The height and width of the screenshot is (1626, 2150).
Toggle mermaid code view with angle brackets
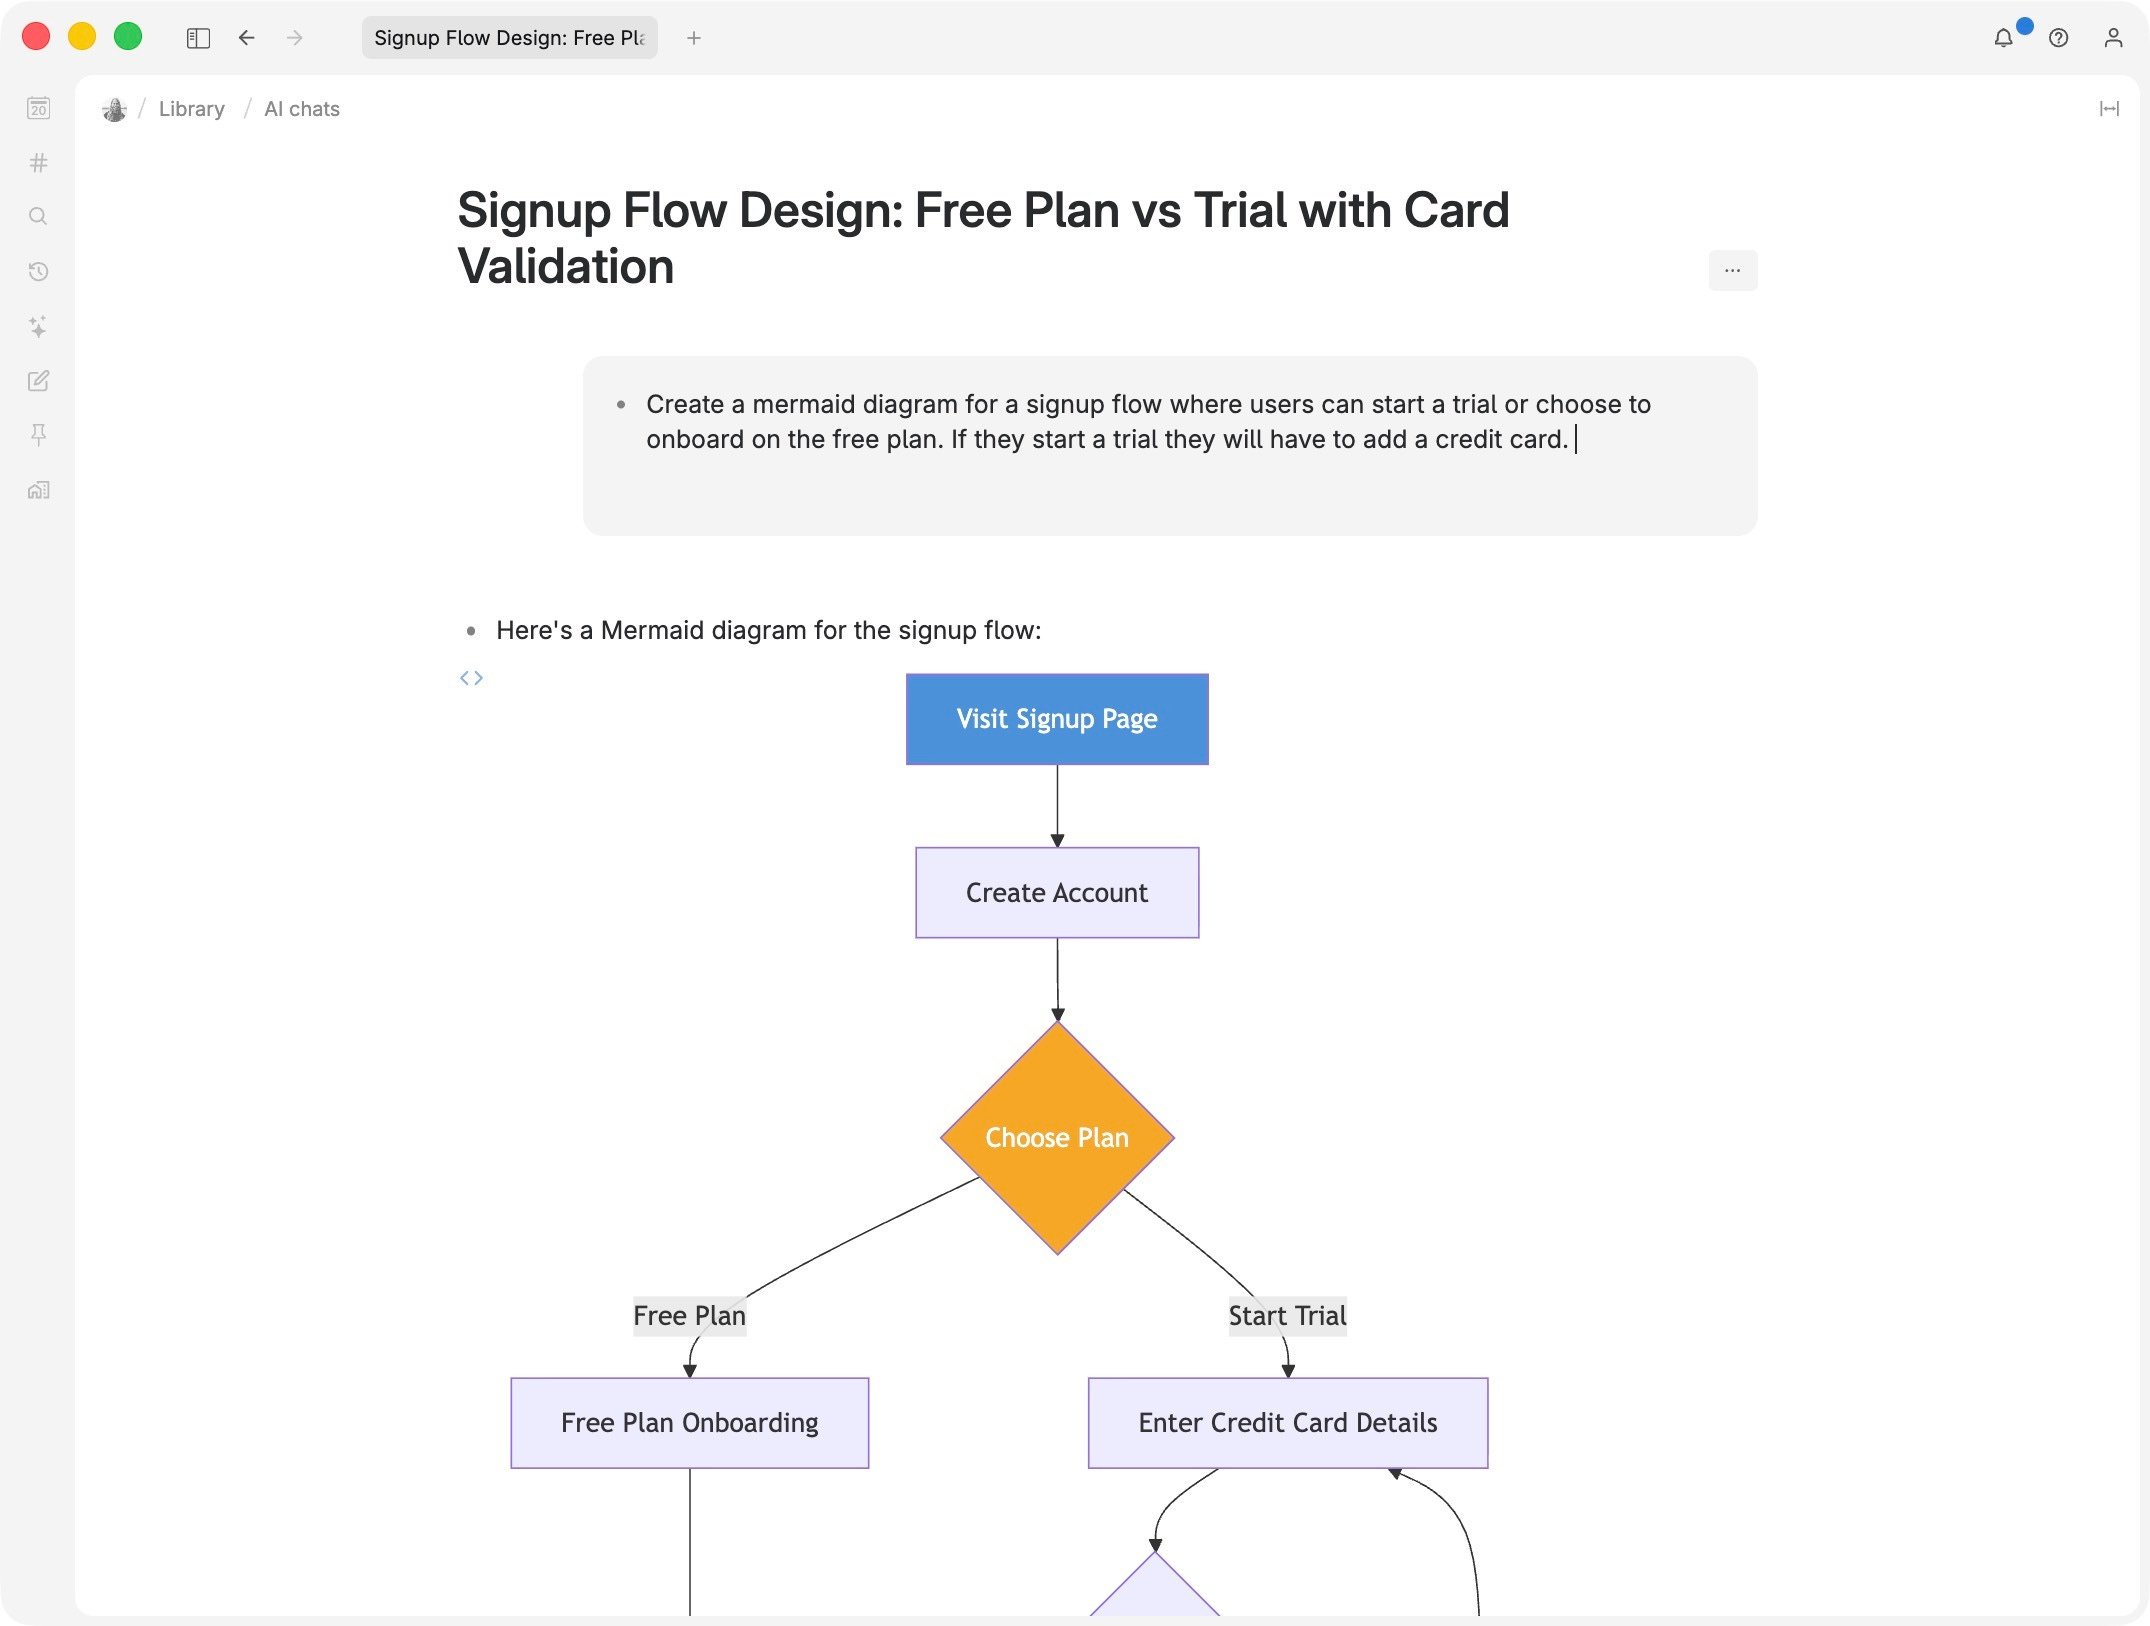tap(471, 678)
